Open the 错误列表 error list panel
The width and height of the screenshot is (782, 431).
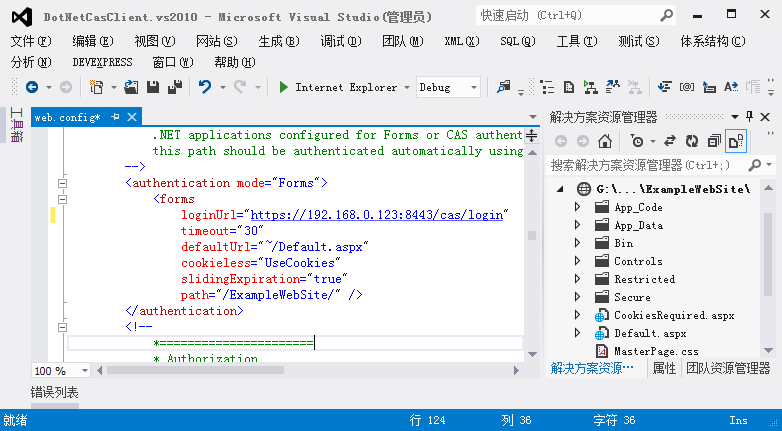point(55,393)
